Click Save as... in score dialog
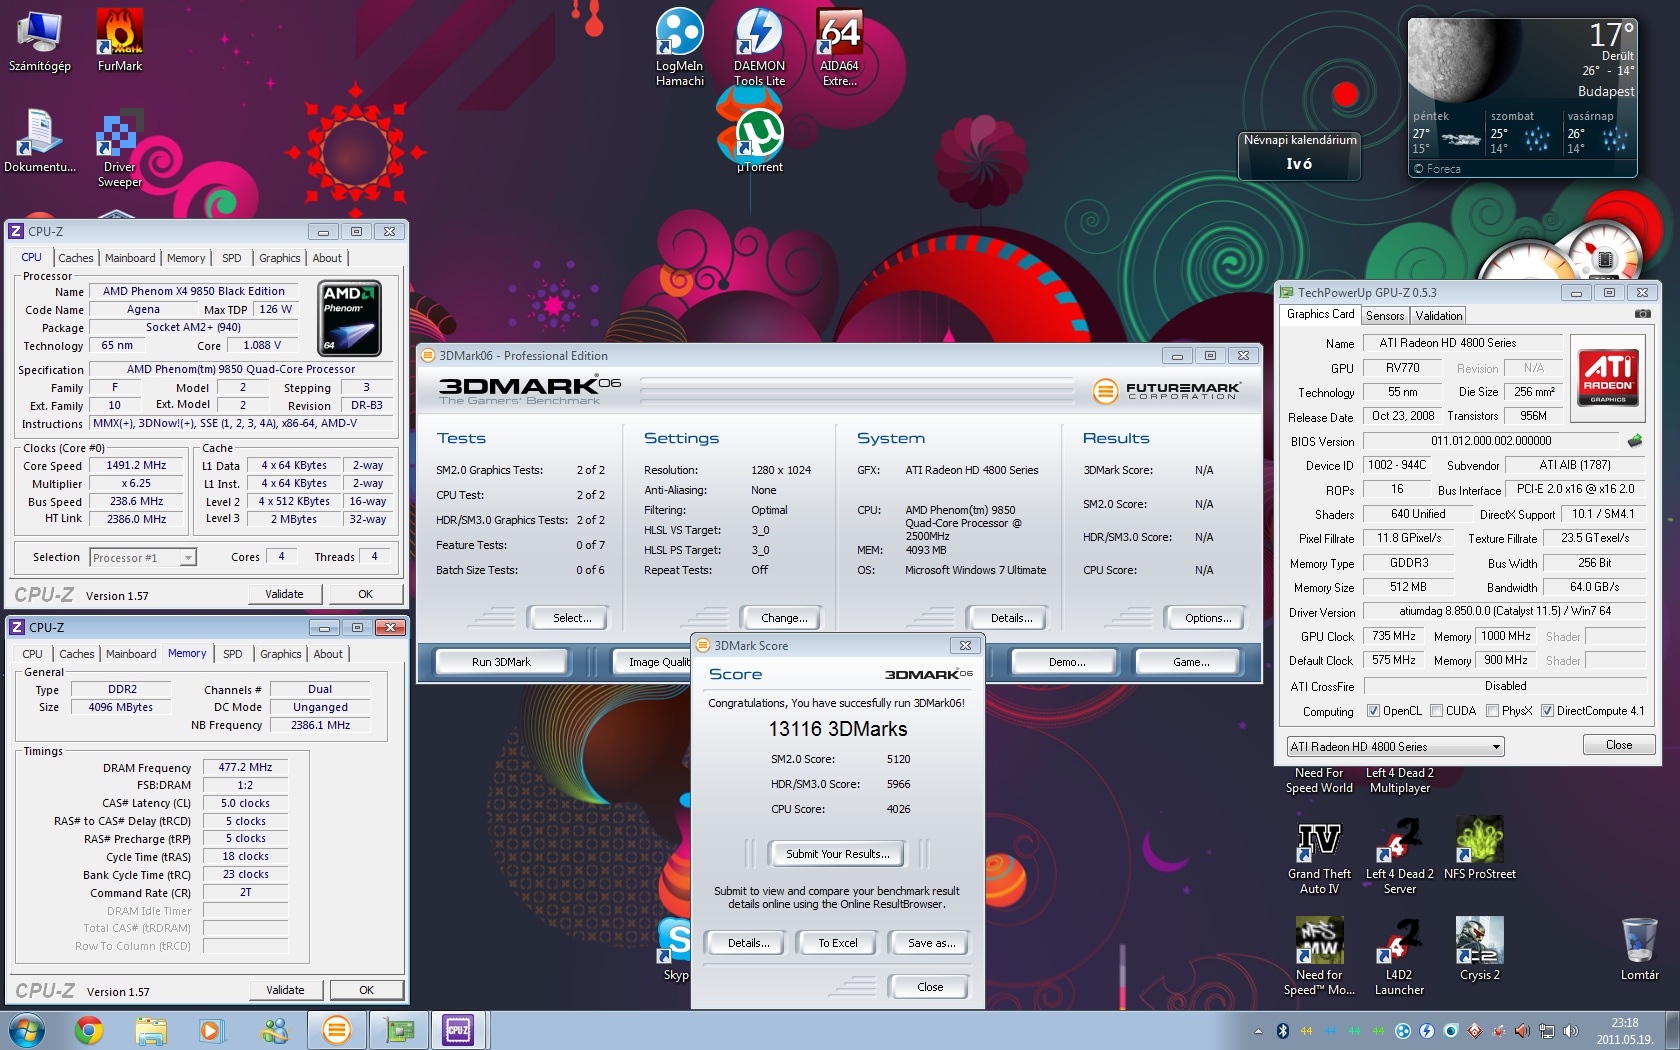 point(931,943)
